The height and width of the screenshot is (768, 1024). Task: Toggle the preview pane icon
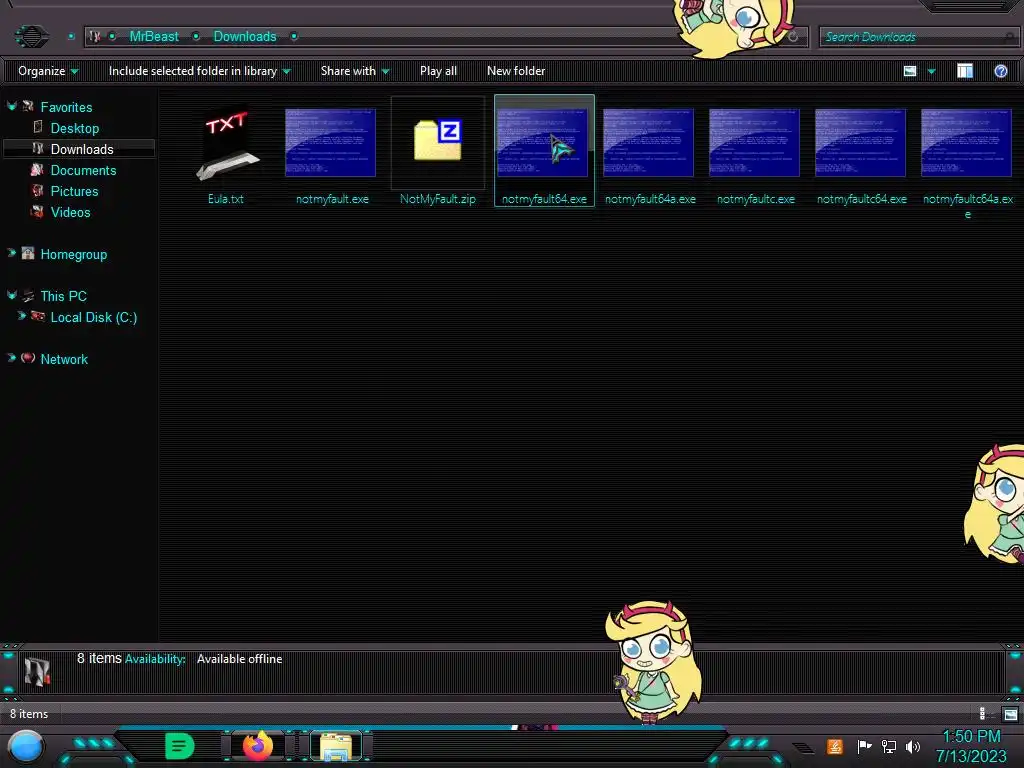pyautogui.click(x=965, y=71)
